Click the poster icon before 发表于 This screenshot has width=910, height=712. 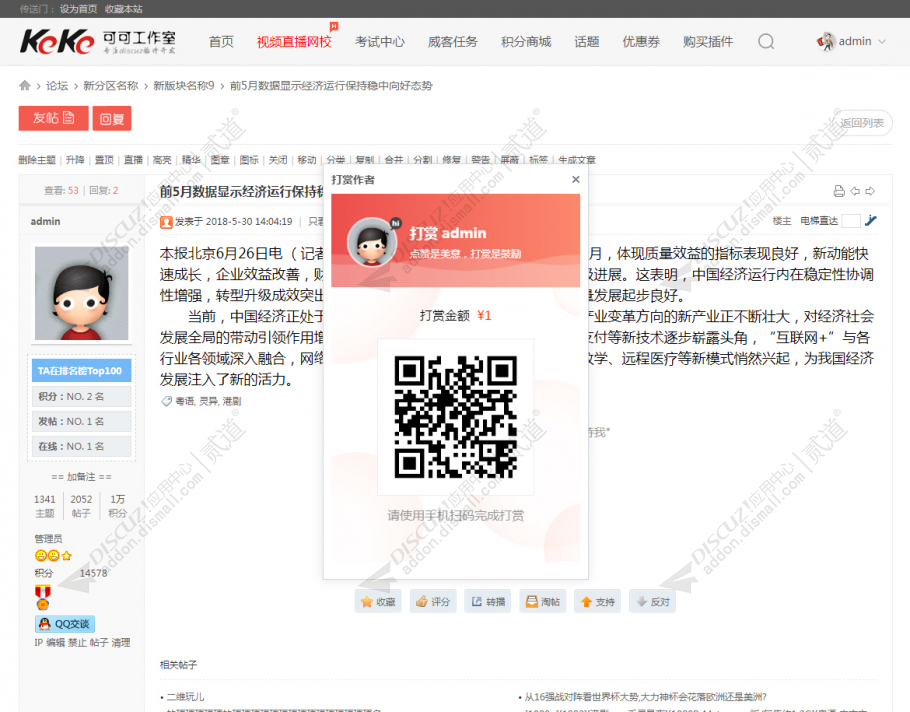tap(167, 222)
